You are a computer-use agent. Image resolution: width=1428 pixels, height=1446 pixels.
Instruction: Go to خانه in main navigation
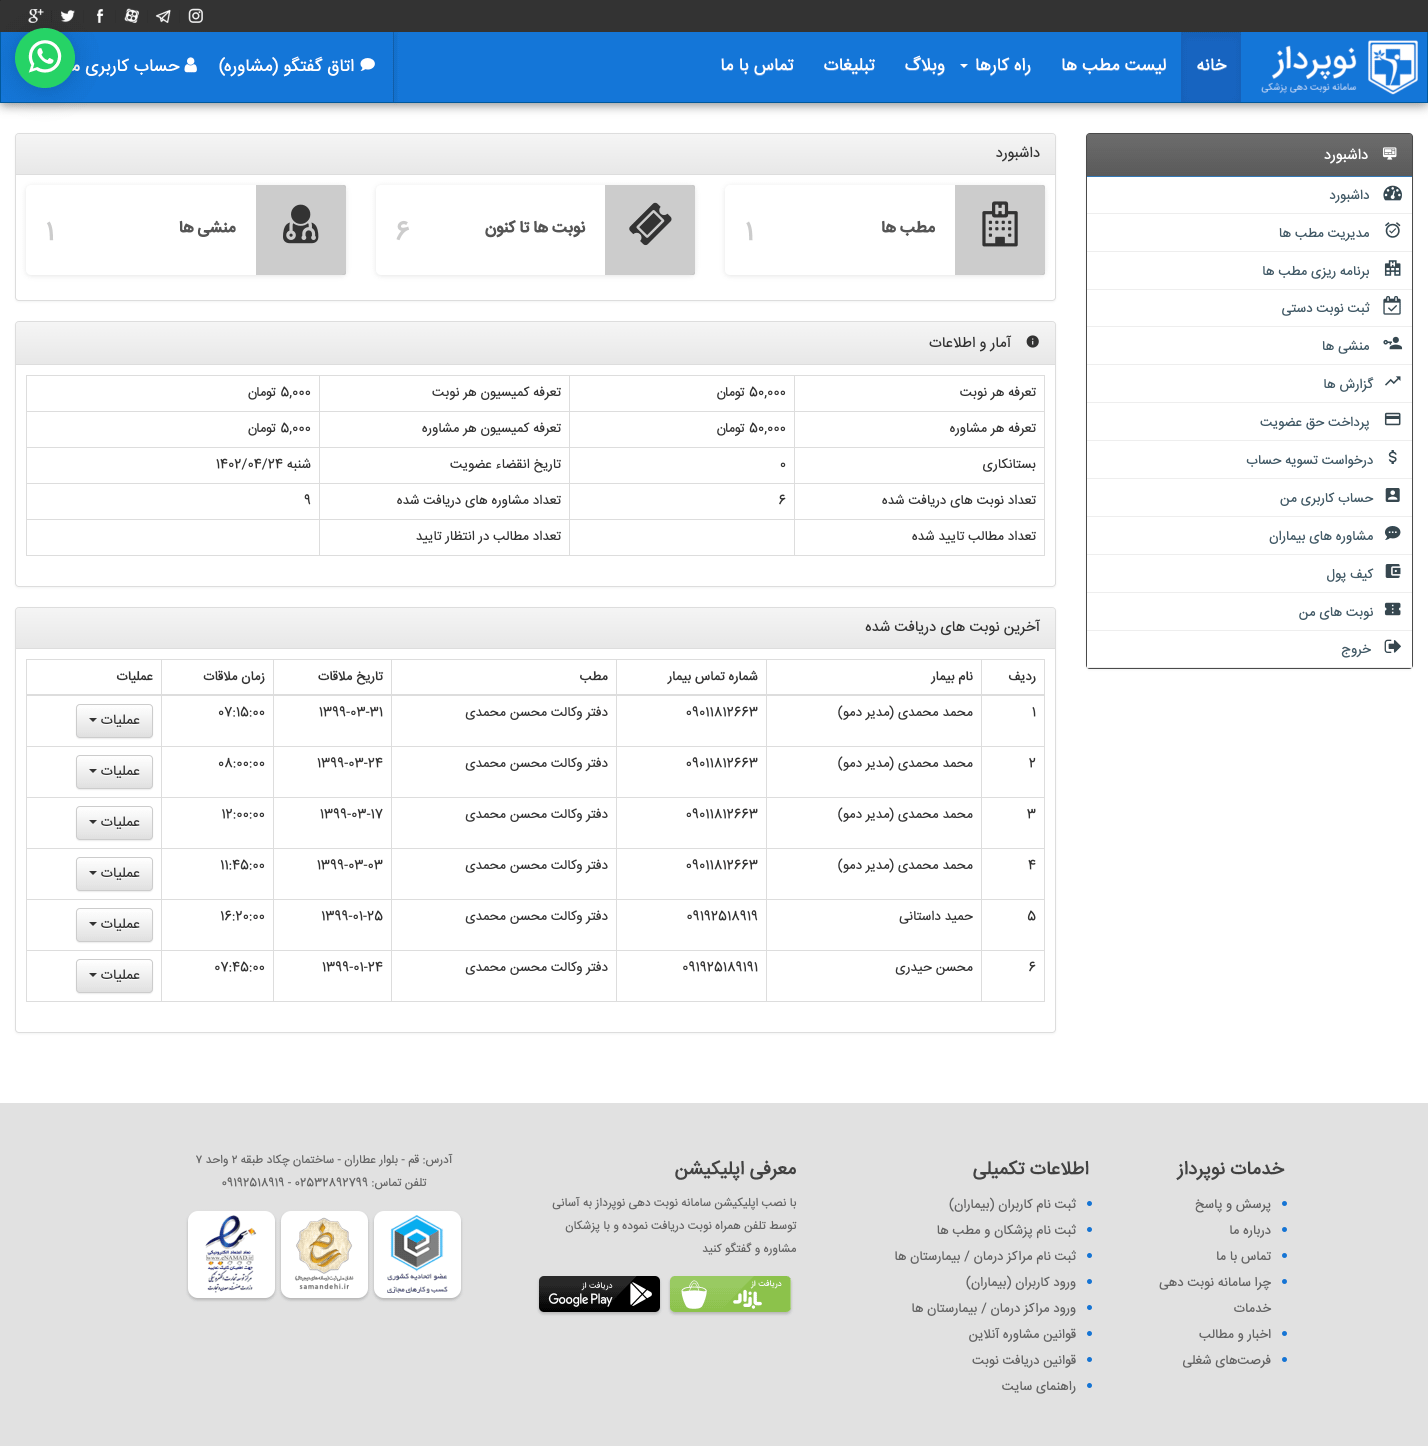coord(1211,65)
